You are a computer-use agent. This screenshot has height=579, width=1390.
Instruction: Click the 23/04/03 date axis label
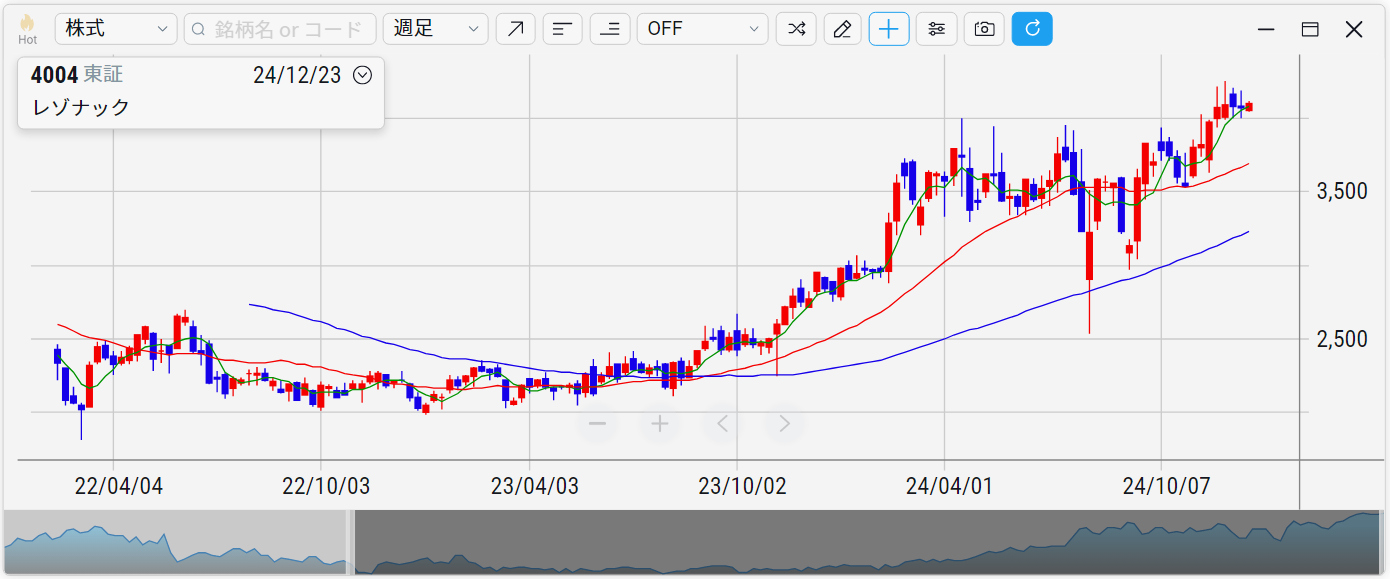(x=534, y=486)
